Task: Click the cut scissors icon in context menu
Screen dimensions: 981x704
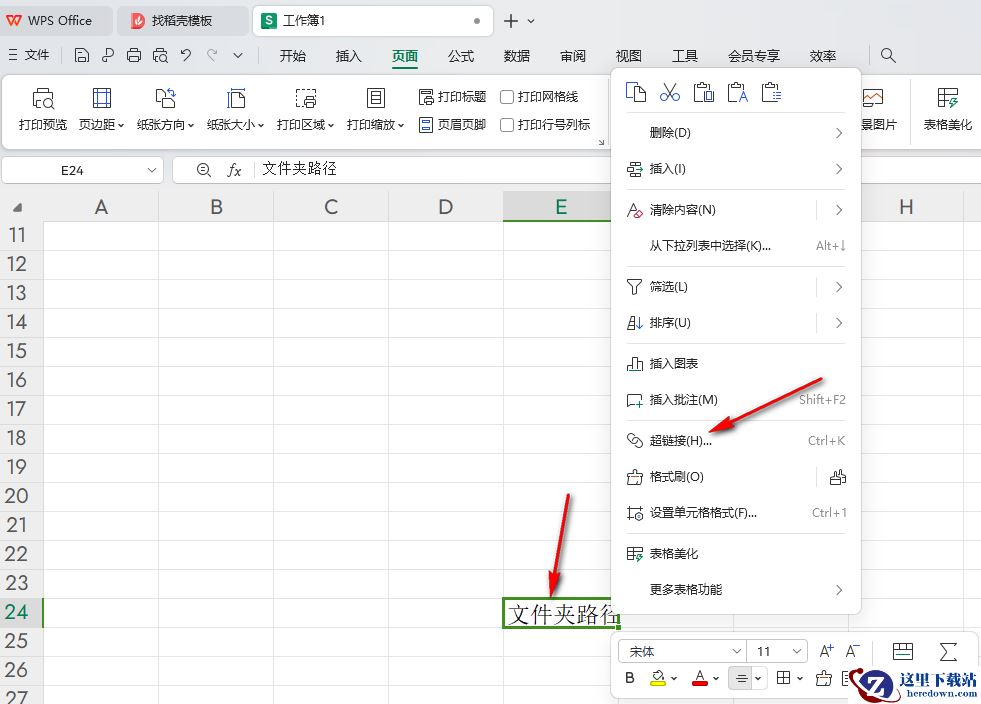Action: pyautogui.click(x=670, y=93)
